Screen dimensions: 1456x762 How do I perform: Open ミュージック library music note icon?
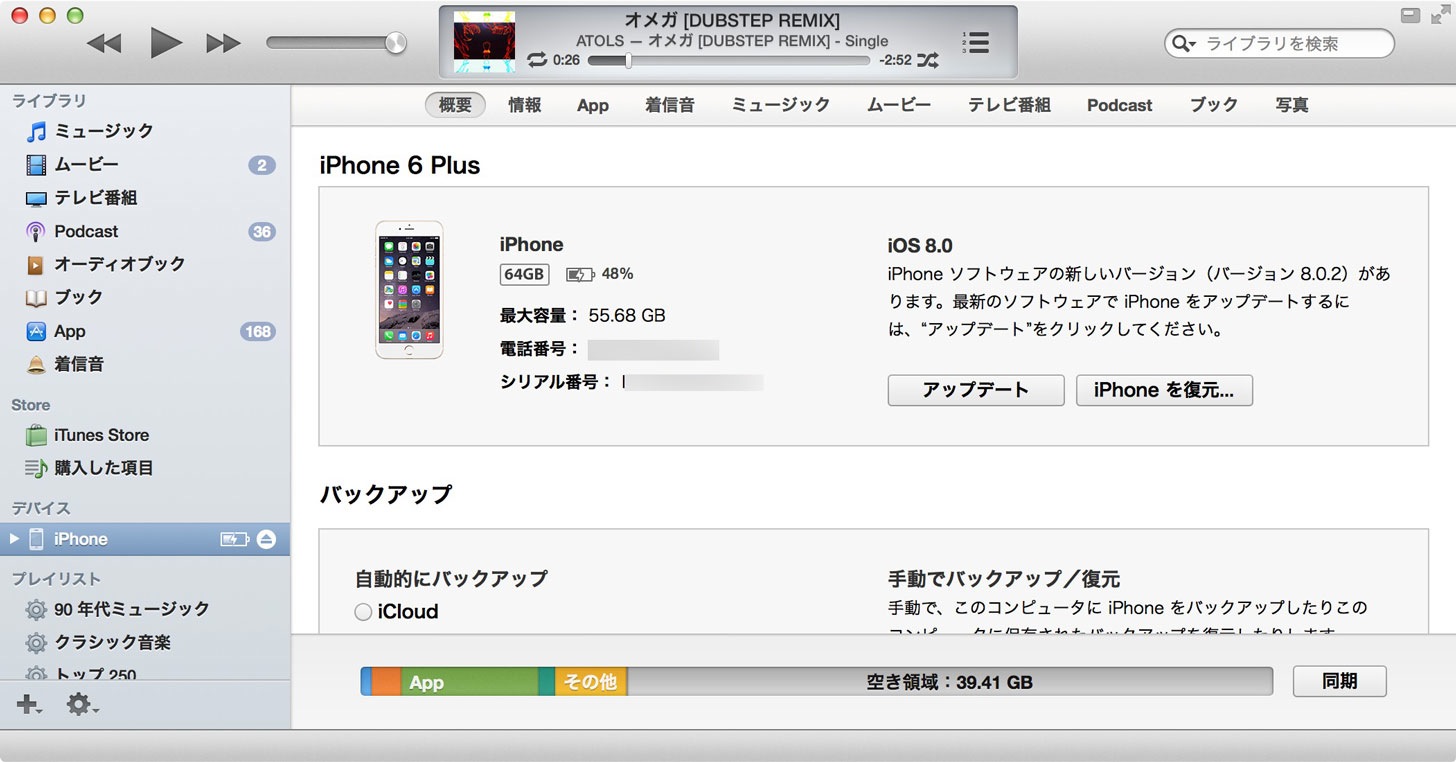(x=36, y=131)
